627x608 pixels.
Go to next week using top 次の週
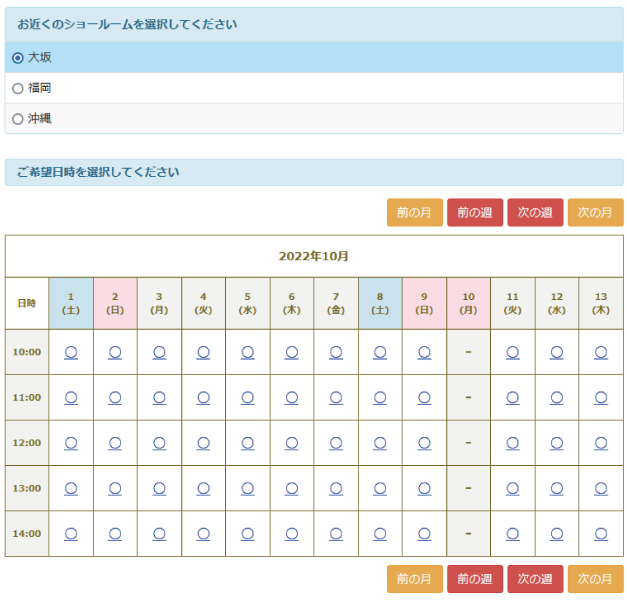coord(535,213)
